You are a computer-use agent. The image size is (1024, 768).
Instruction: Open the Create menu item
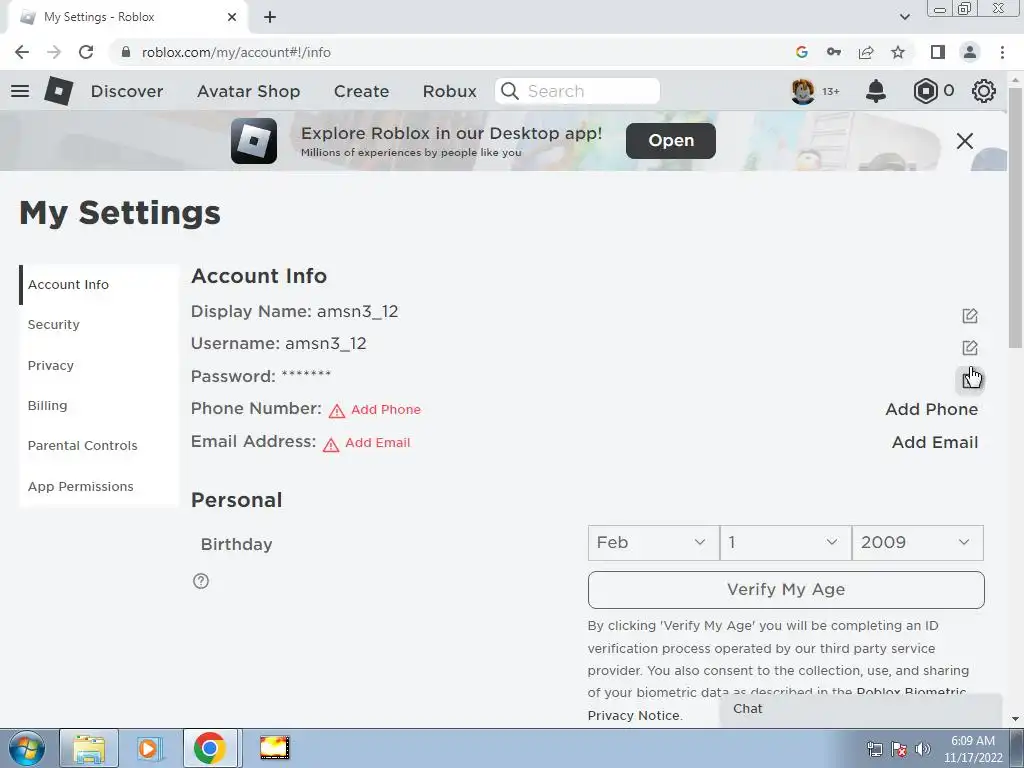pyautogui.click(x=361, y=91)
